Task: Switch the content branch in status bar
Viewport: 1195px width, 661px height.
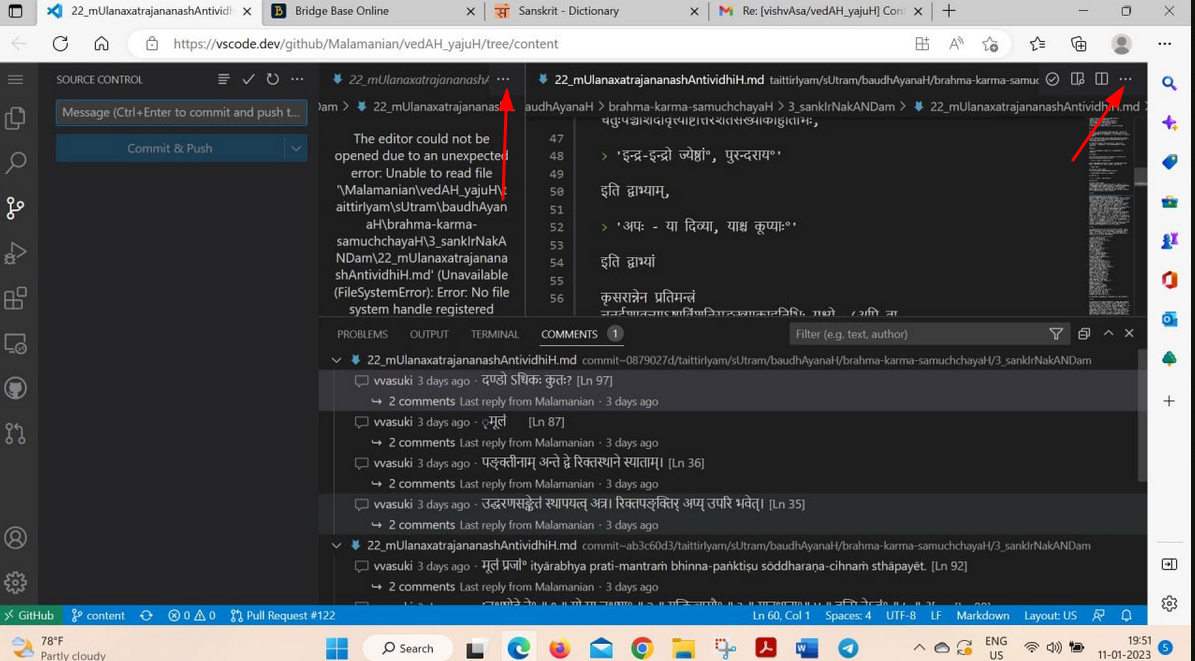Action: coord(98,615)
